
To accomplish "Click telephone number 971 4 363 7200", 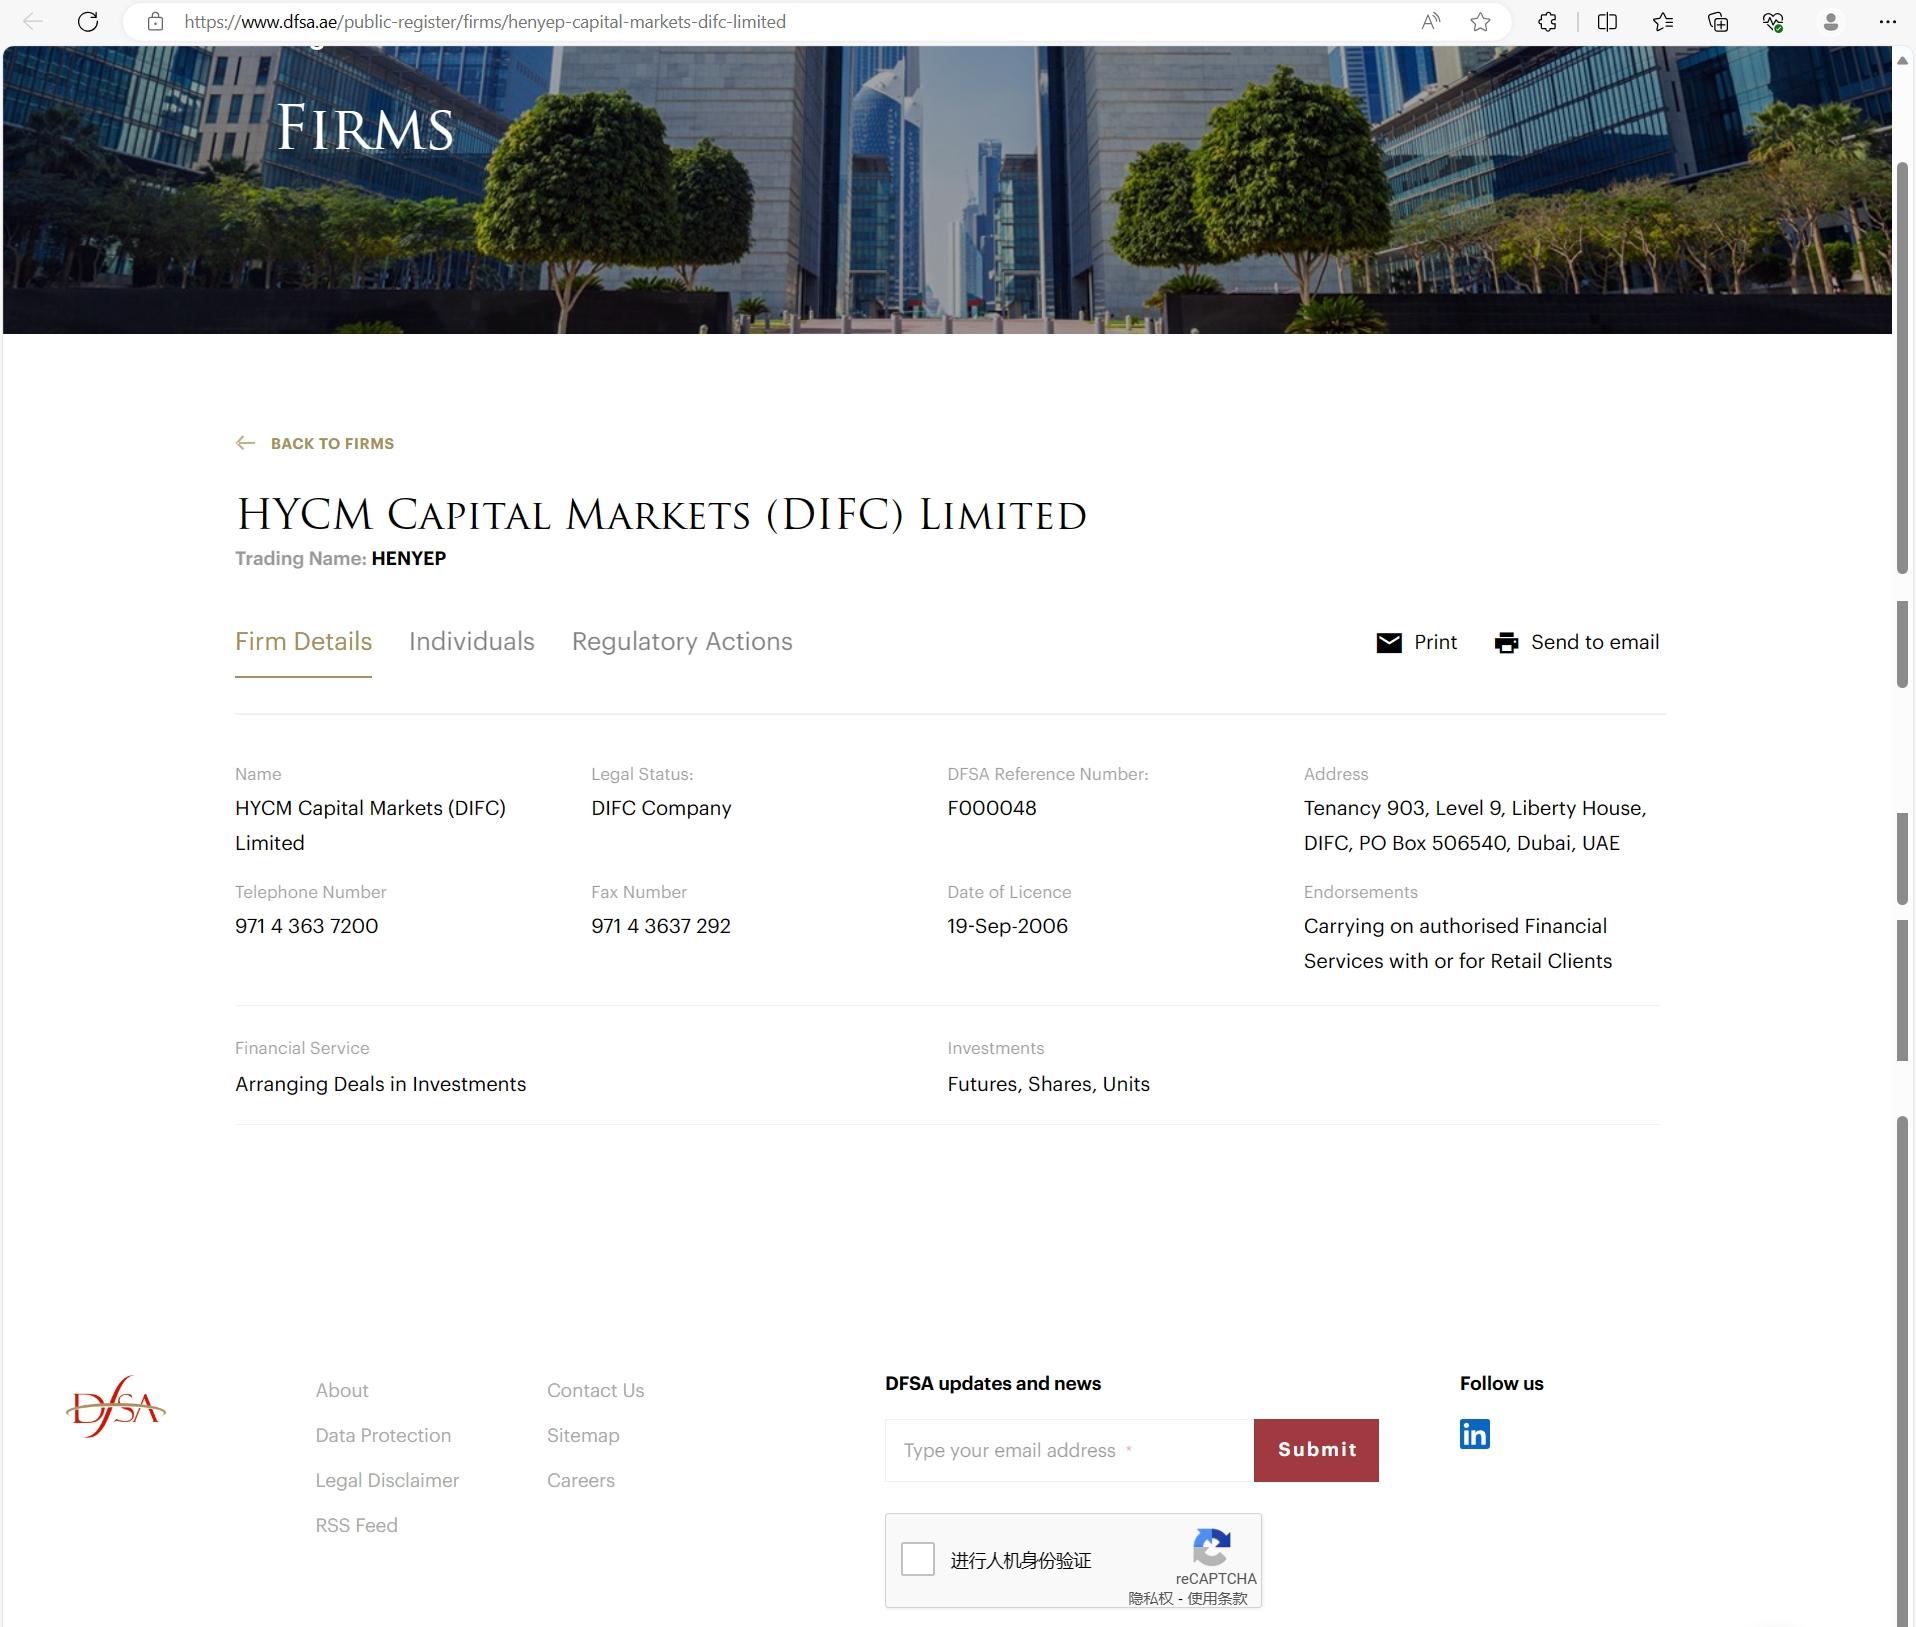I will (x=306, y=926).
